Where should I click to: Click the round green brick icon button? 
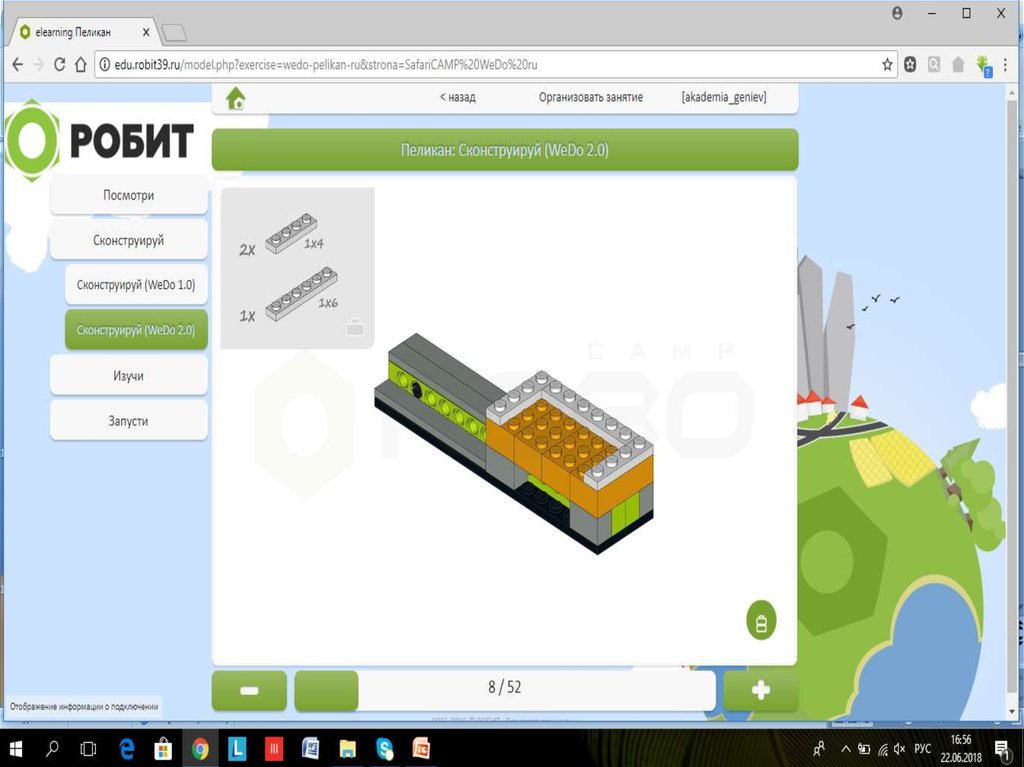pos(761,621)
